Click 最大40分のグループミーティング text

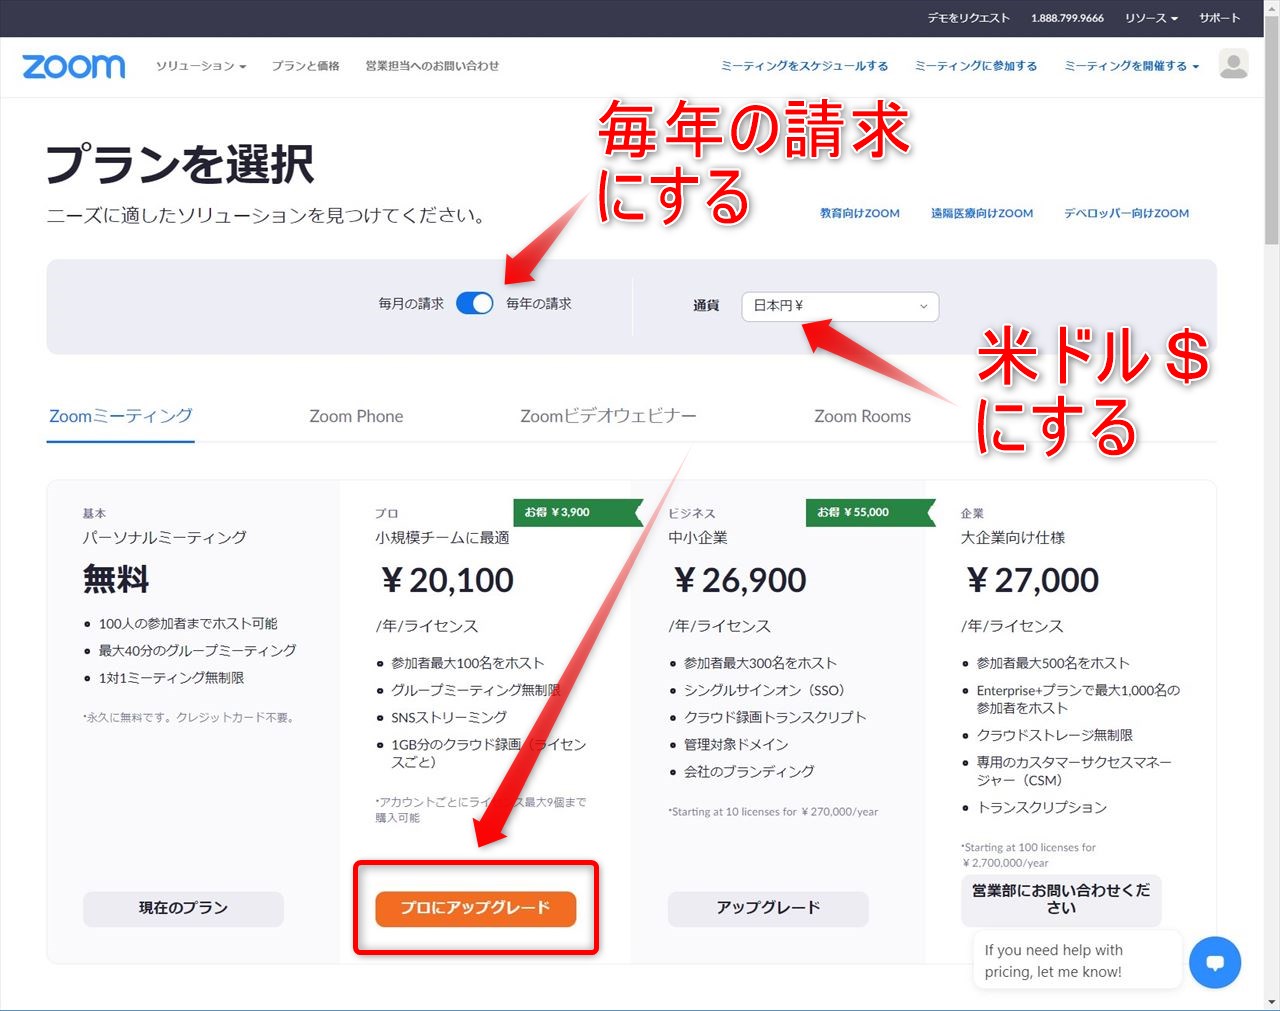197,651
